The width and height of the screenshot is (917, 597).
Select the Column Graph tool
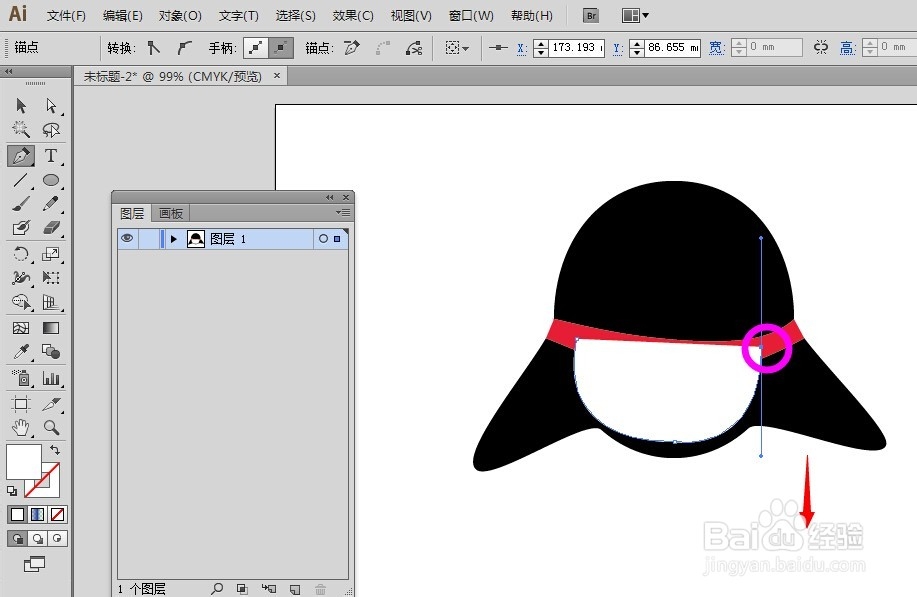51,378
